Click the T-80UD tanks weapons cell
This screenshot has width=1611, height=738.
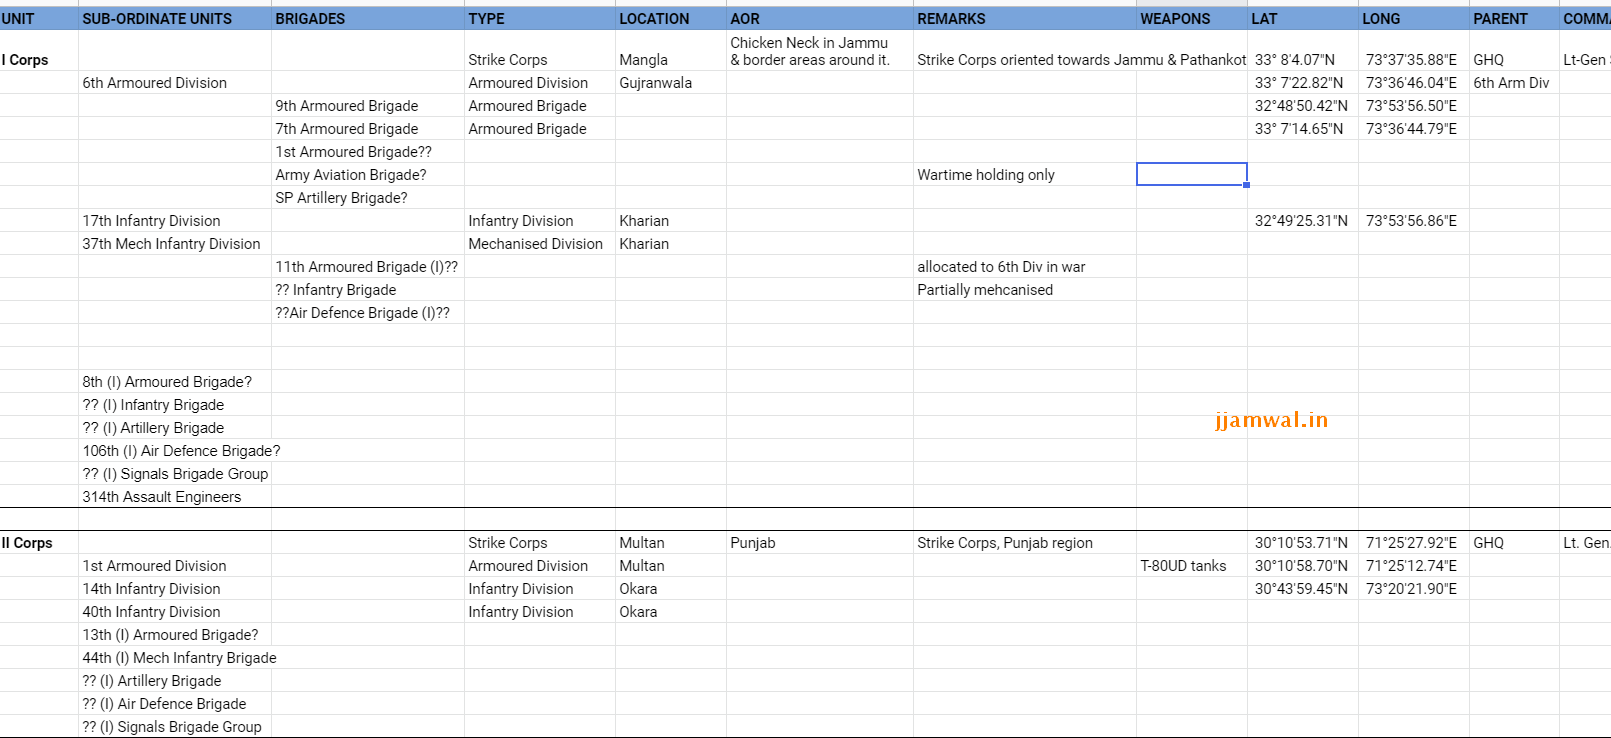point(1192,566)
